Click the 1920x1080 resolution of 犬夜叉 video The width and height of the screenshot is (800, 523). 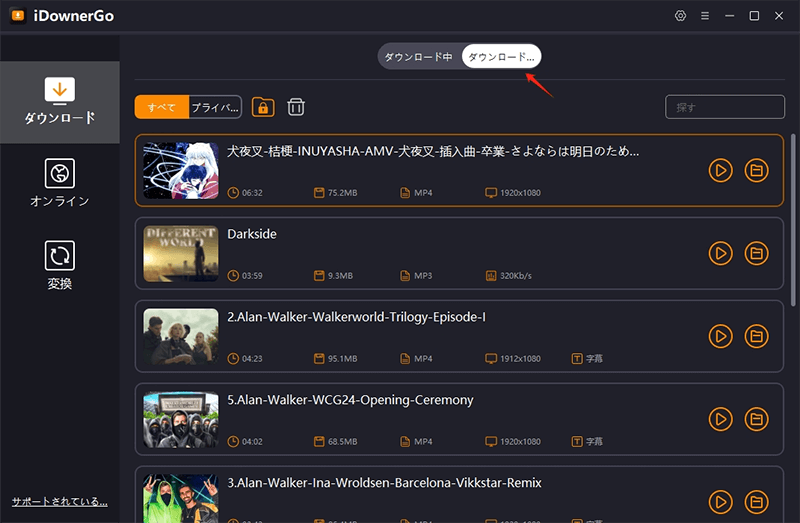[x=520, y=193]
